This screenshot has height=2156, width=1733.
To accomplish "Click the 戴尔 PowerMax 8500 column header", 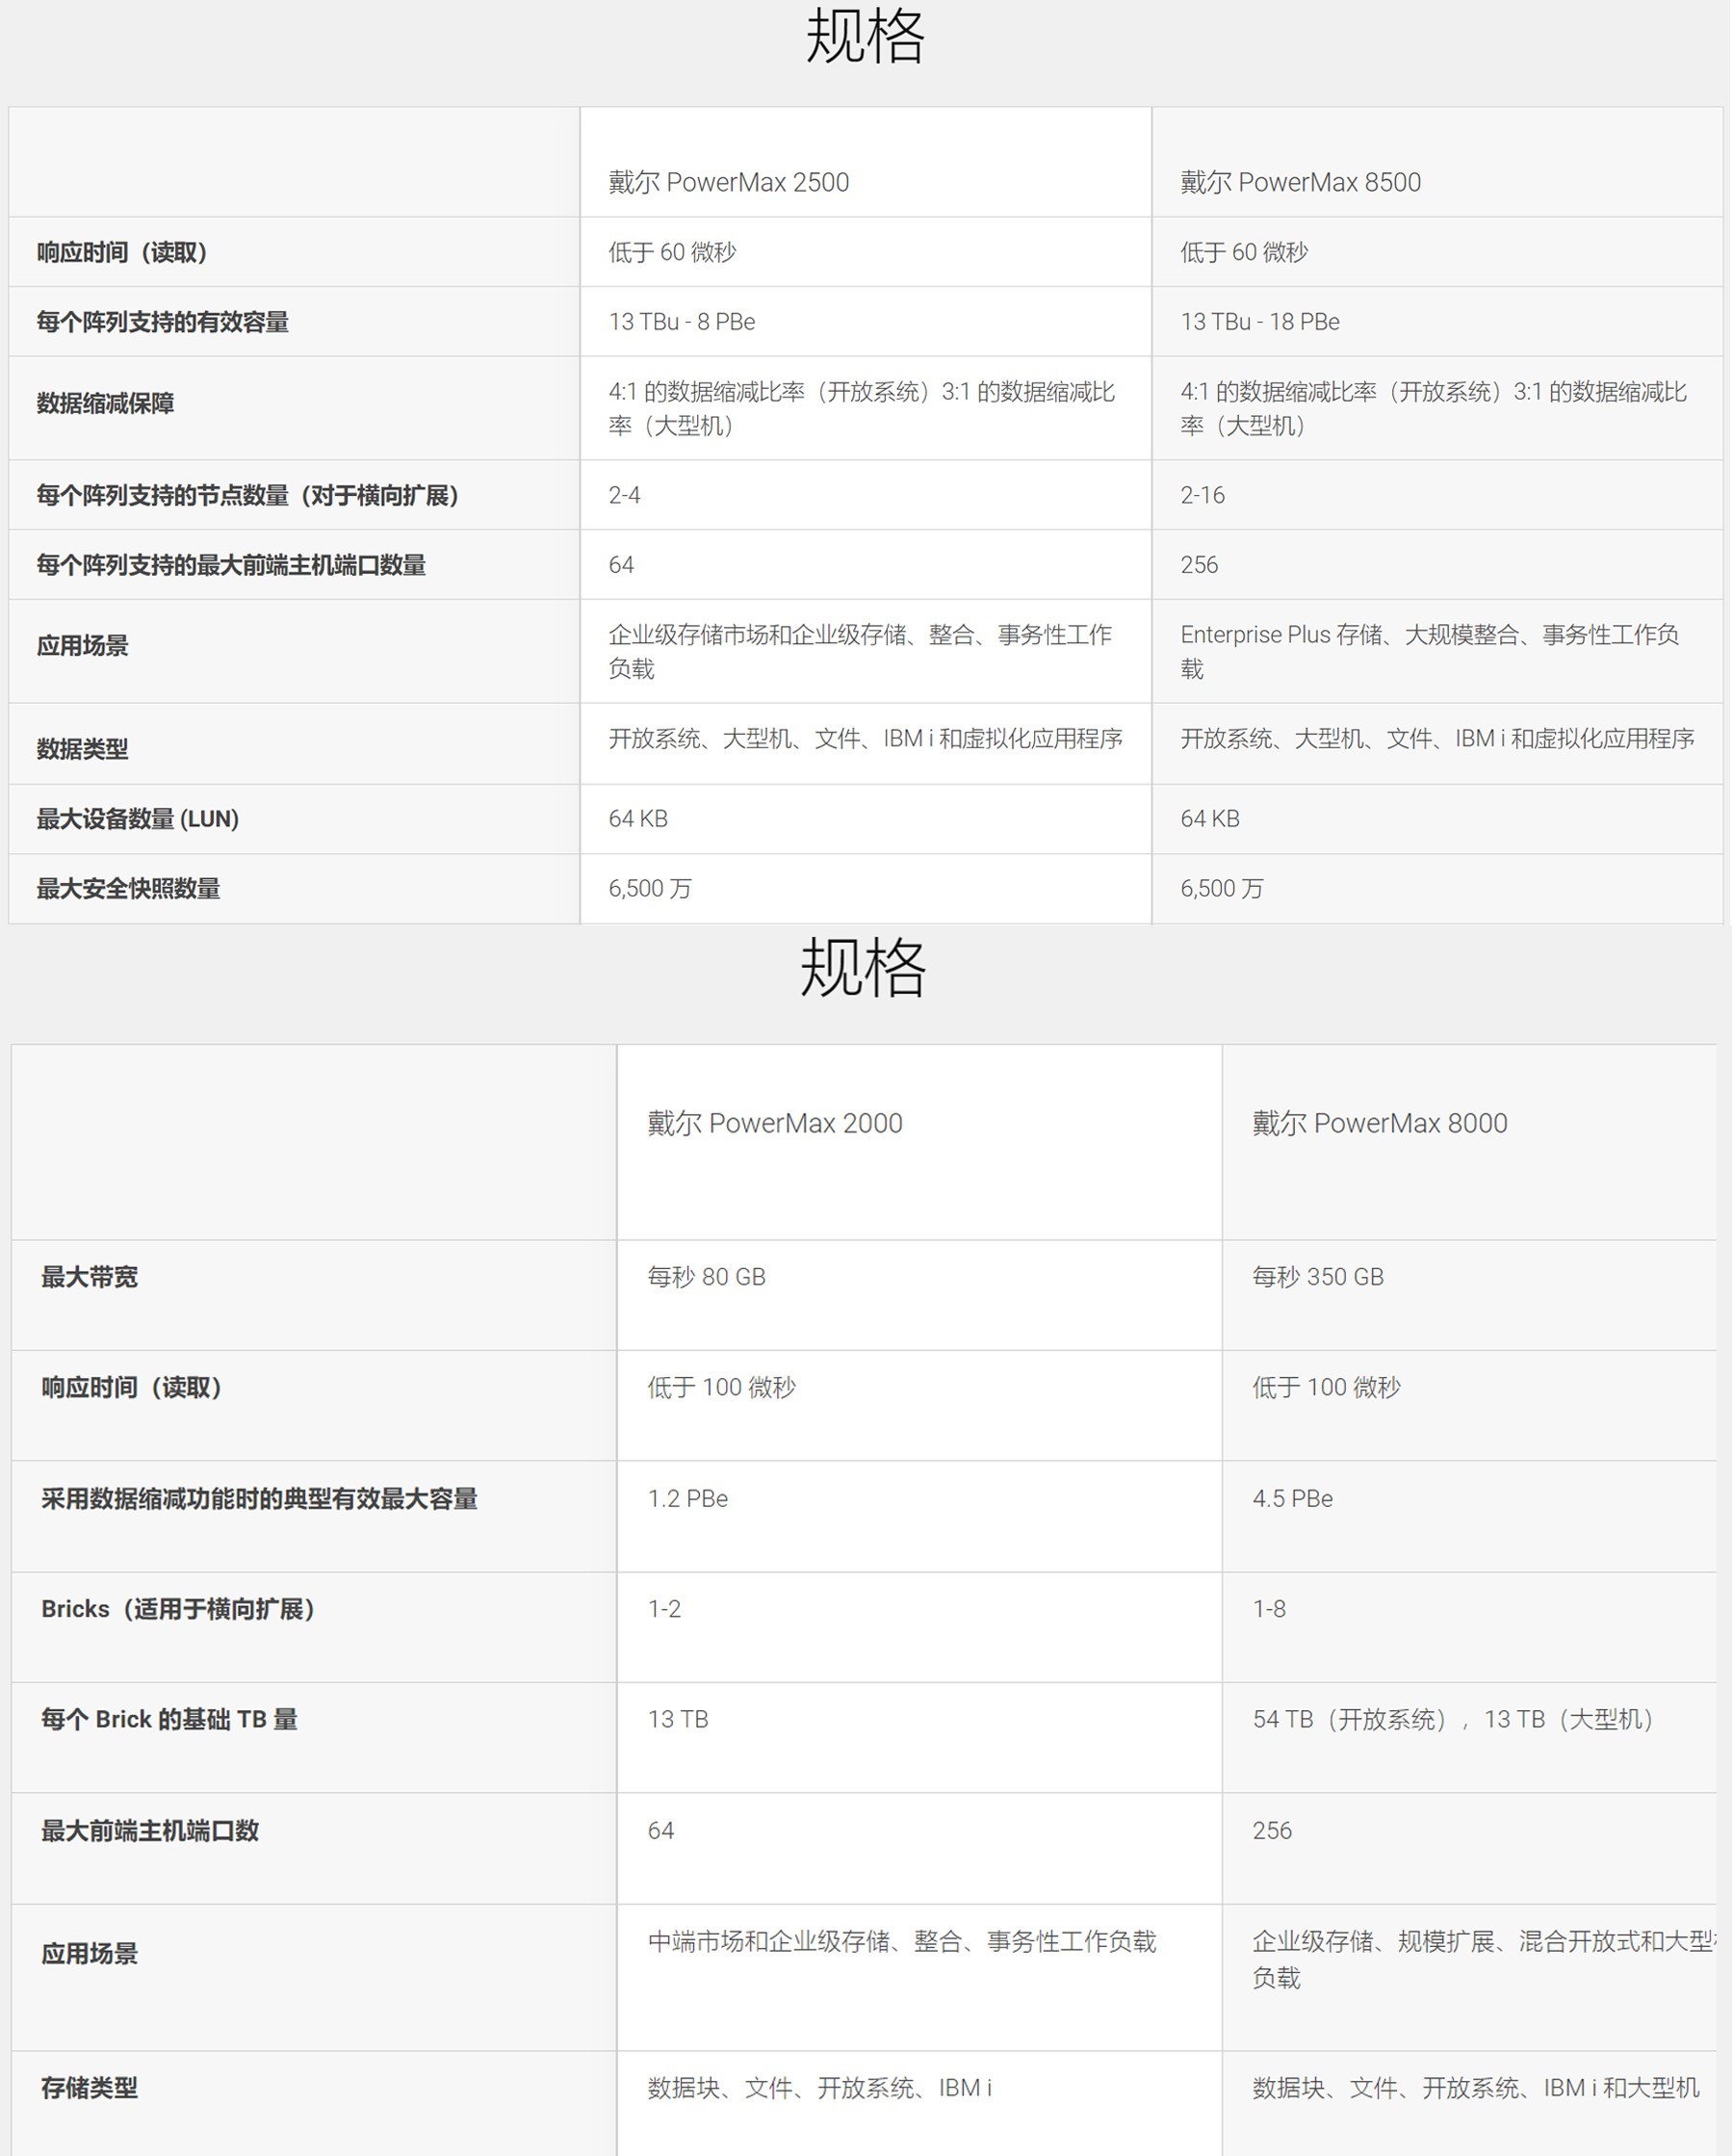I will click(1300, 182).
